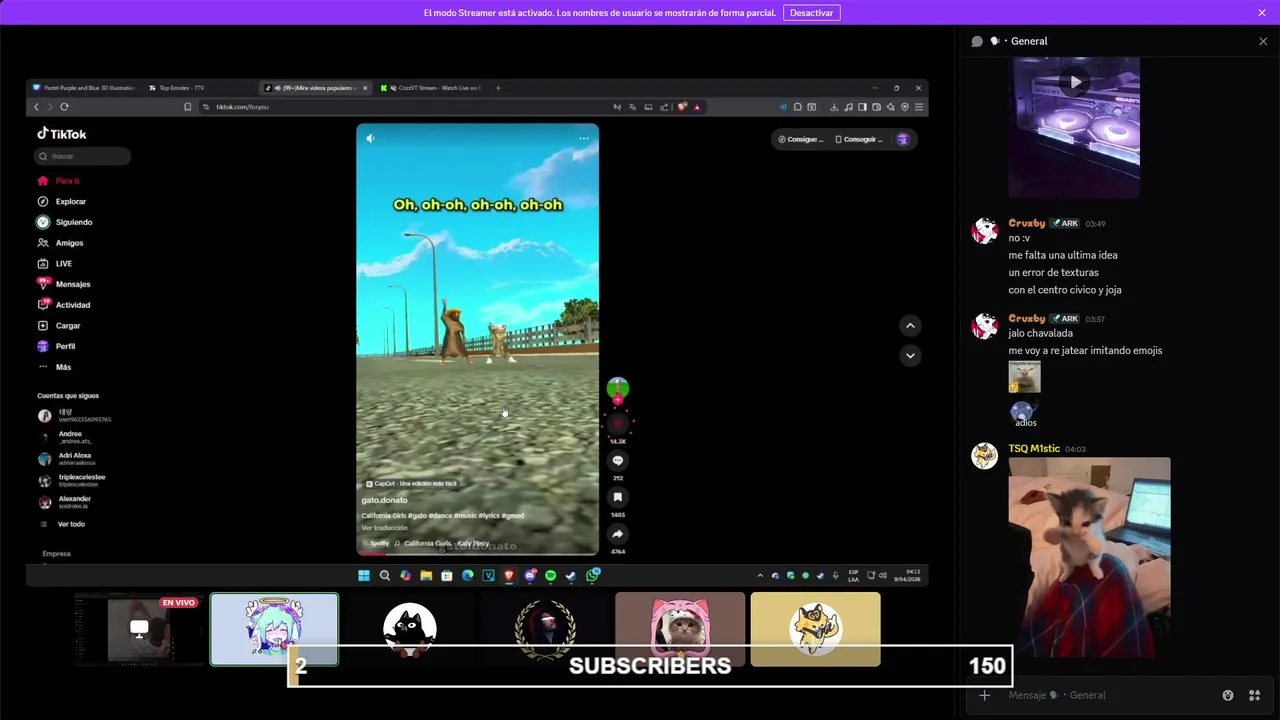Viewport: 1280px width, 720px height.
Task: Open the cat emoji image from Cruxby
Action: [x=1025, y=377]
